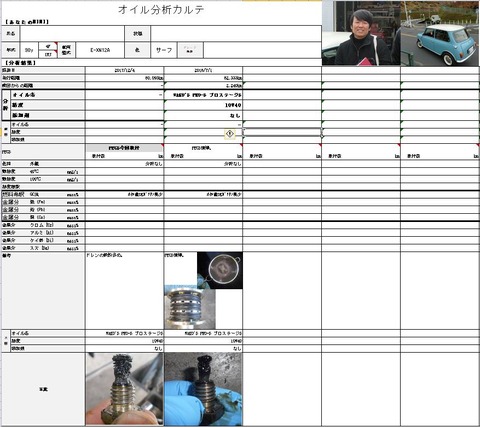Select the アルミ (Al) metal row label
The image size is (480, 427).
pos(43,233)
